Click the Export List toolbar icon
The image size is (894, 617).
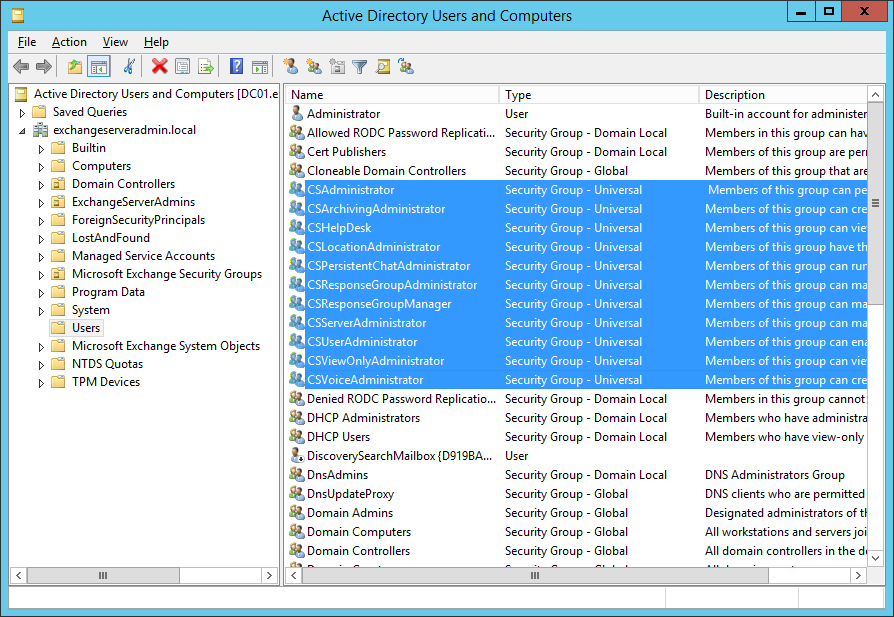click(x=206, y=67)
